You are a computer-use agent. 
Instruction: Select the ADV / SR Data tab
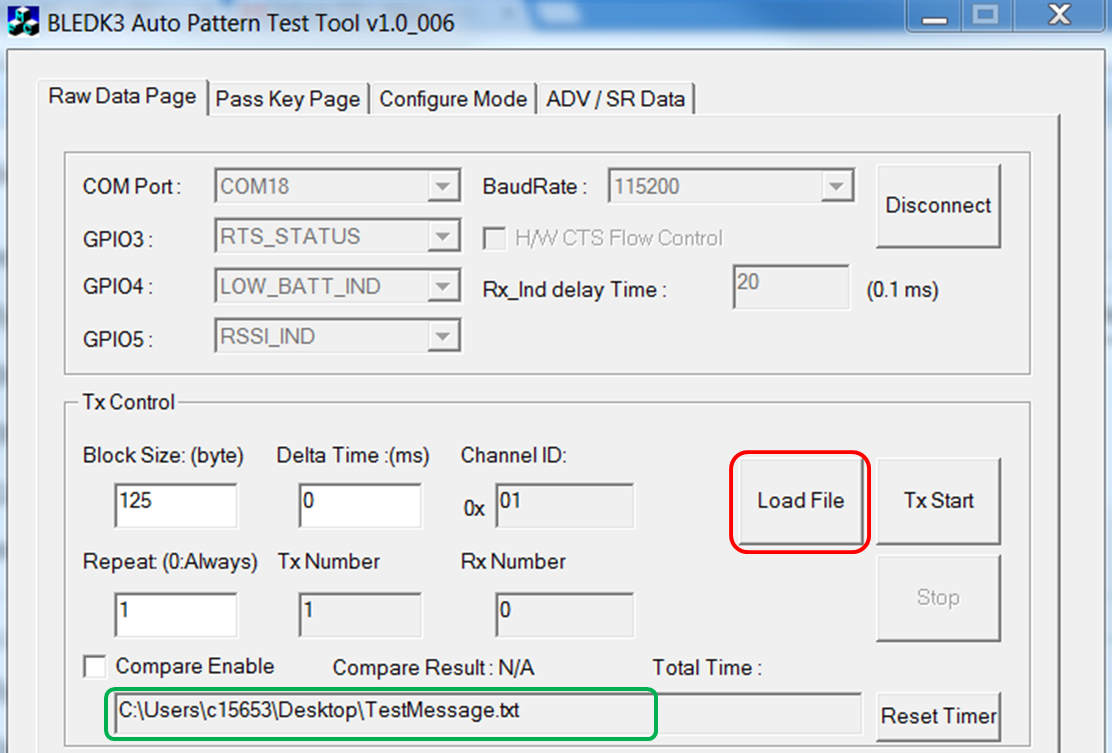pos(615,99)
